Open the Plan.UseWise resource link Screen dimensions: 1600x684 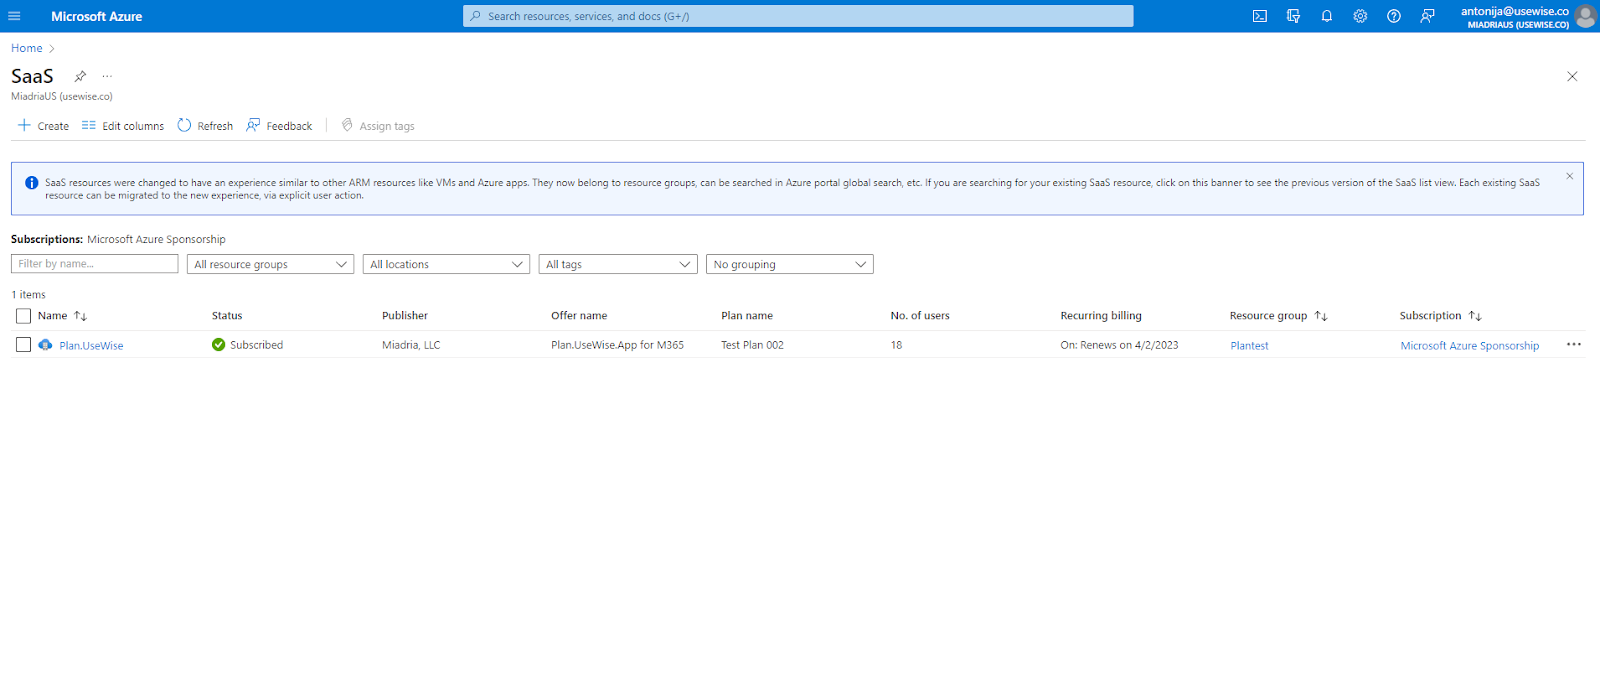pyautogui.click(x=91, y=346)
